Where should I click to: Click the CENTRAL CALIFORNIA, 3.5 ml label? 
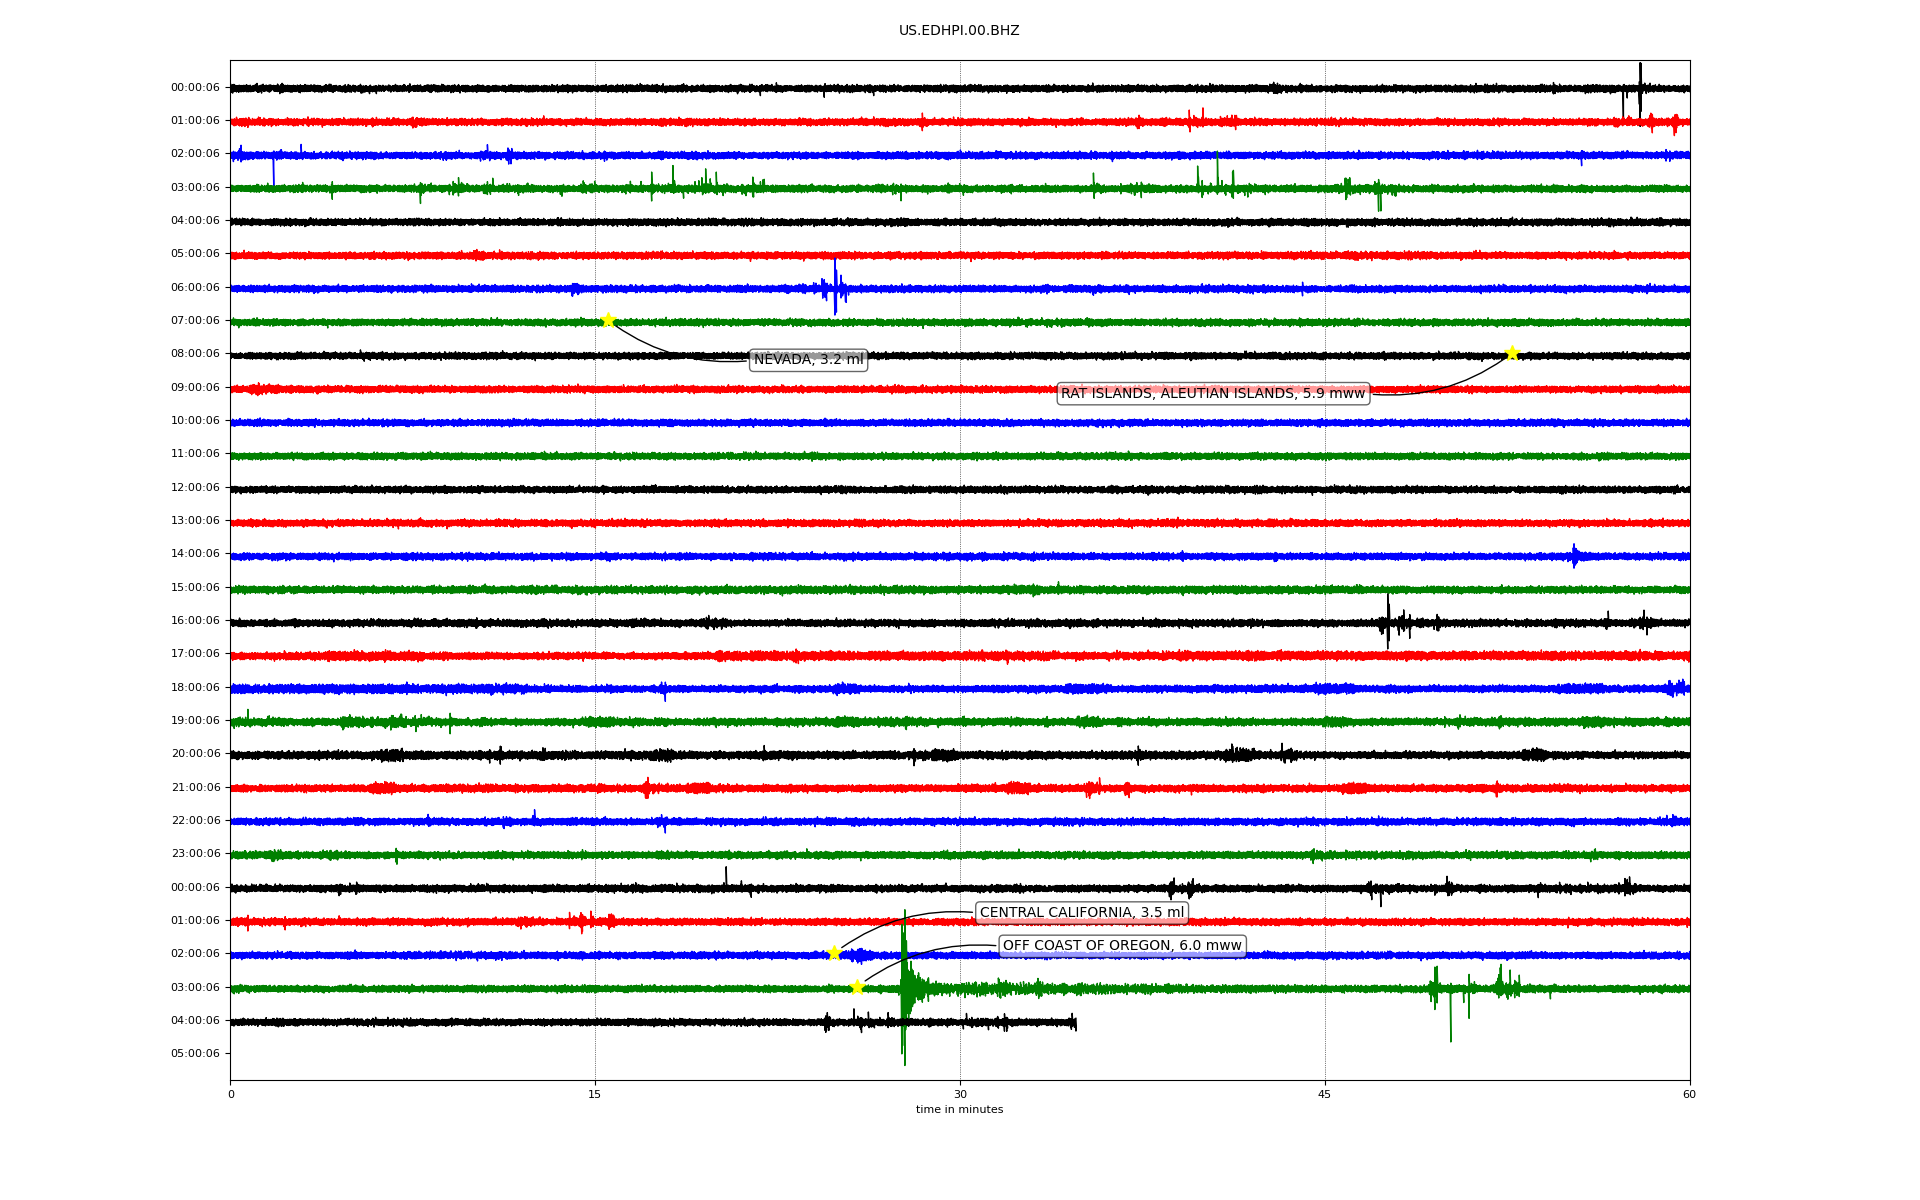tap(1081, 912)
